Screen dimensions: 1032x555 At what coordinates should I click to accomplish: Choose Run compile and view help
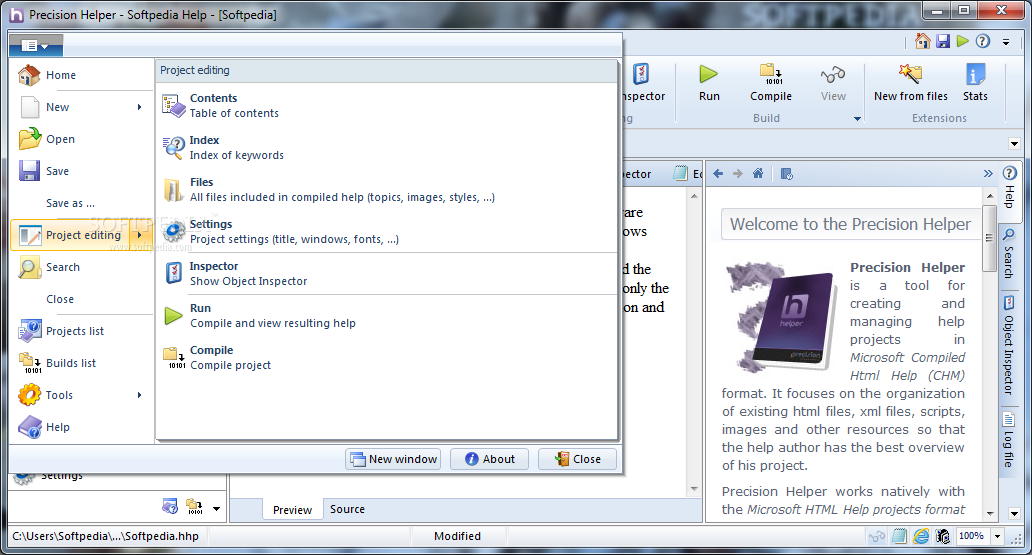(387, 316)
